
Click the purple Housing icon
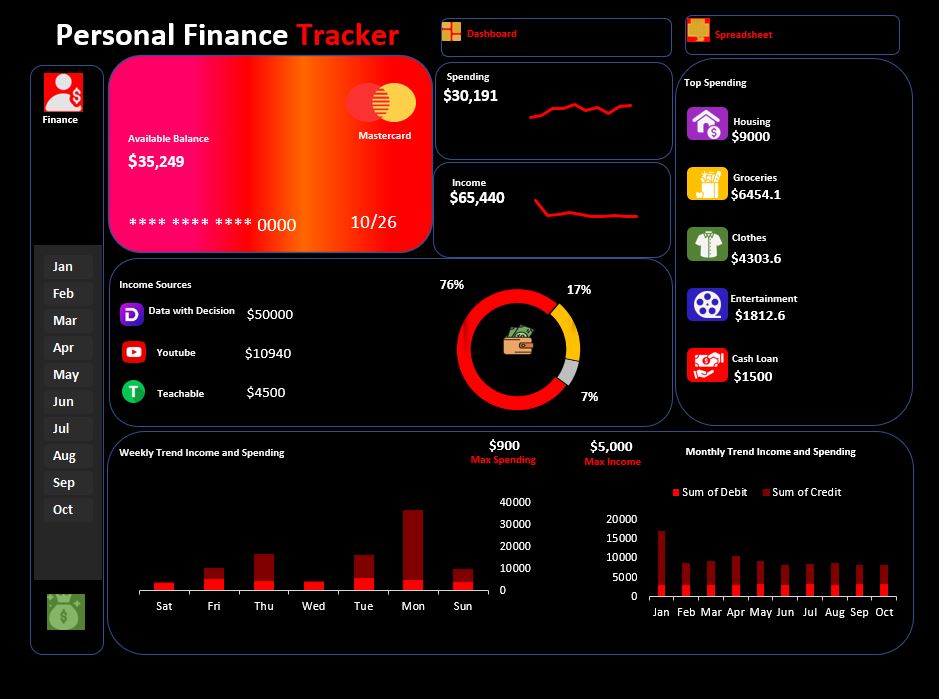(707, 123)
